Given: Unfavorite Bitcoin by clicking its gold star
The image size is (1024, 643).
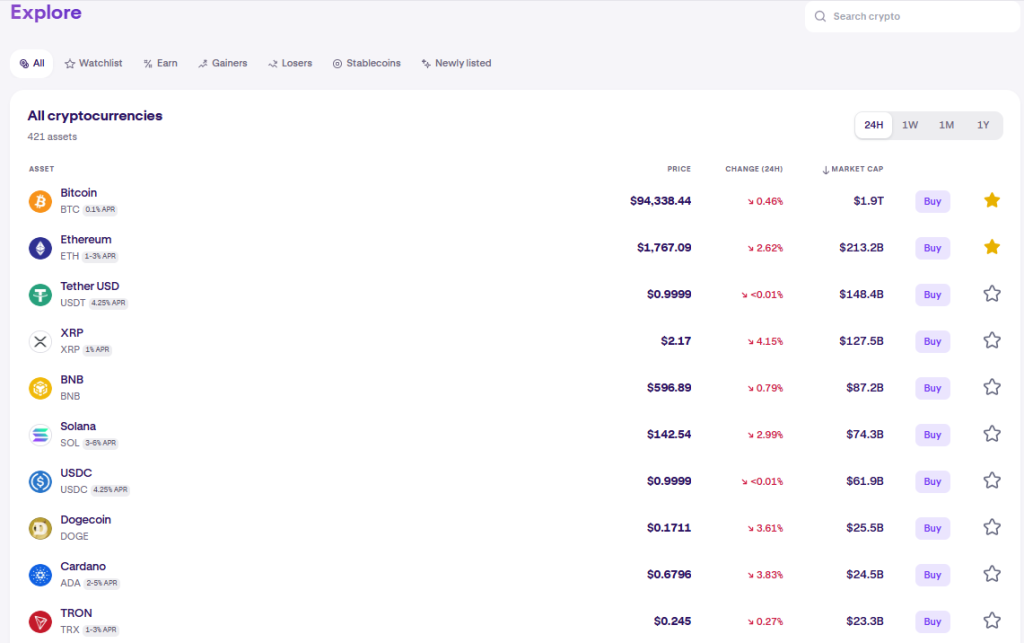Looking at the screenshot, I should coord(992,200).
